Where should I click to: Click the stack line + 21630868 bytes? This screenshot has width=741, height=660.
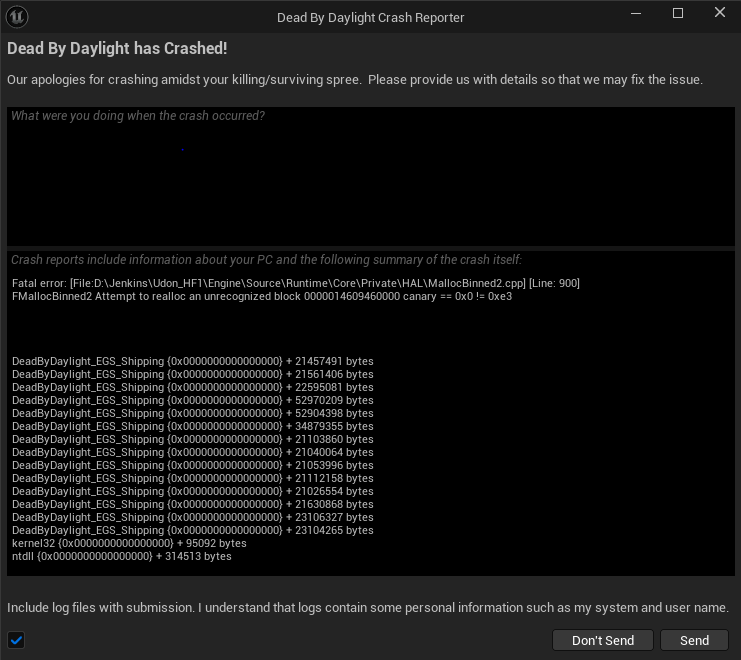(192, 504)
